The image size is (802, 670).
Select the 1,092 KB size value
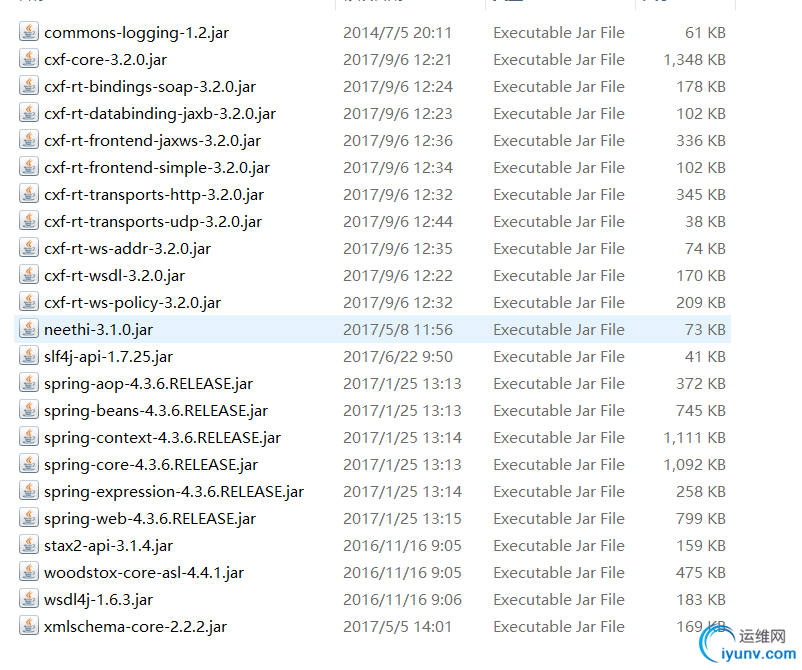695,465
